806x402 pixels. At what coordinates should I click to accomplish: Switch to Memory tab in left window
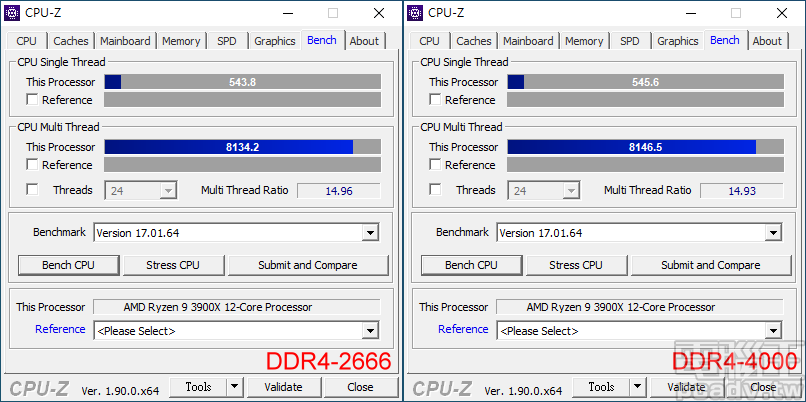pyautogui.click(x=181, y=41)
